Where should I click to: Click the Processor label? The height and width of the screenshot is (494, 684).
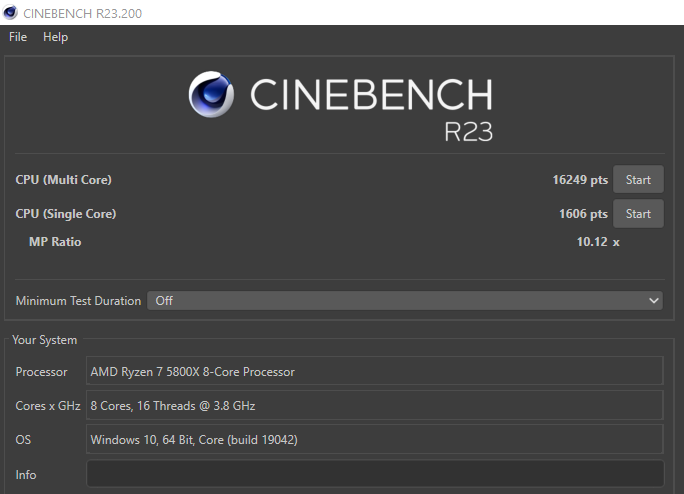click(x=41, y=372)
